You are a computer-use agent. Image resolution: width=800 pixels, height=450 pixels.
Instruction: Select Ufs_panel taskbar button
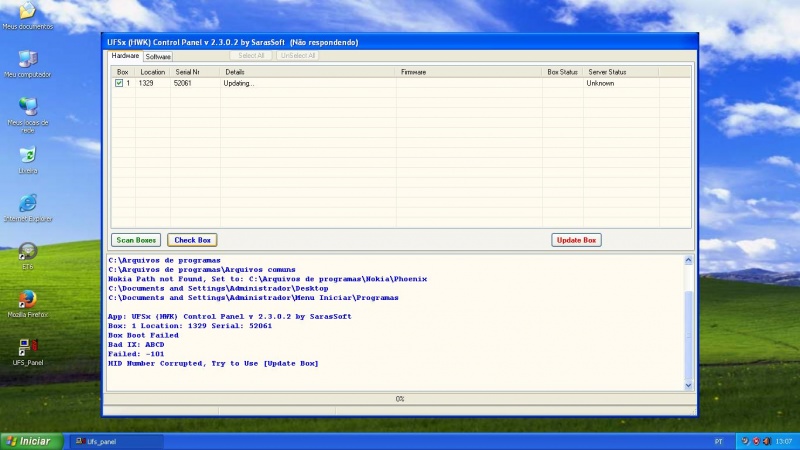tap(116, 442)
